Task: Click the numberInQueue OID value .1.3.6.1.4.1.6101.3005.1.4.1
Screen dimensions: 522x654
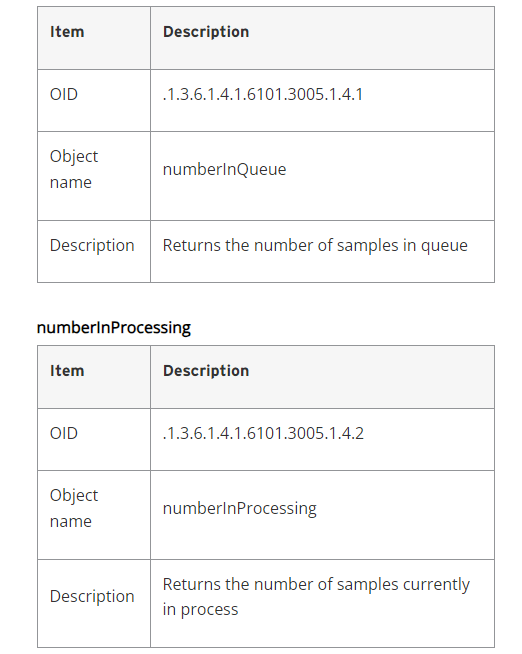Action: [263, 94]
